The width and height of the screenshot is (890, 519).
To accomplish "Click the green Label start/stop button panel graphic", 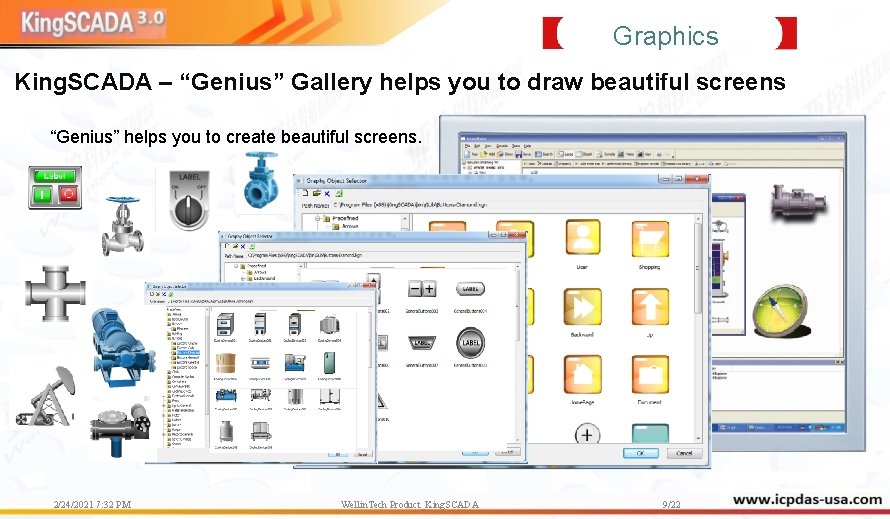I will click(x=55, y=188).
